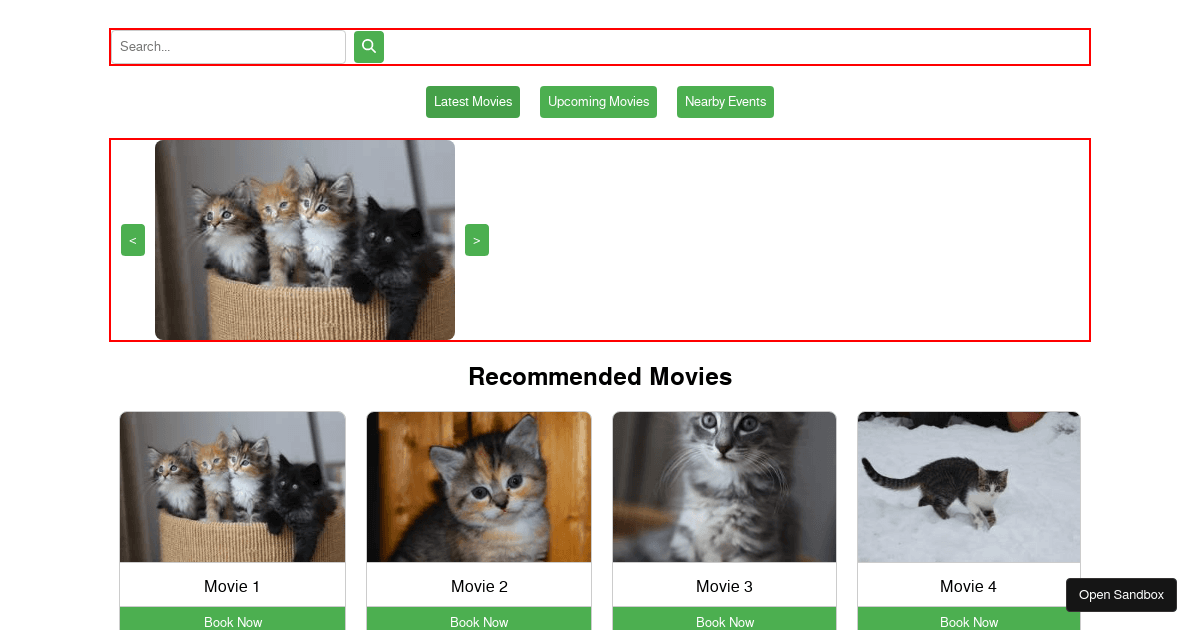View the Movie 4 snow cat poster
The height and width of the screenshot is (630, 1200).
click(x=968, y=487)
